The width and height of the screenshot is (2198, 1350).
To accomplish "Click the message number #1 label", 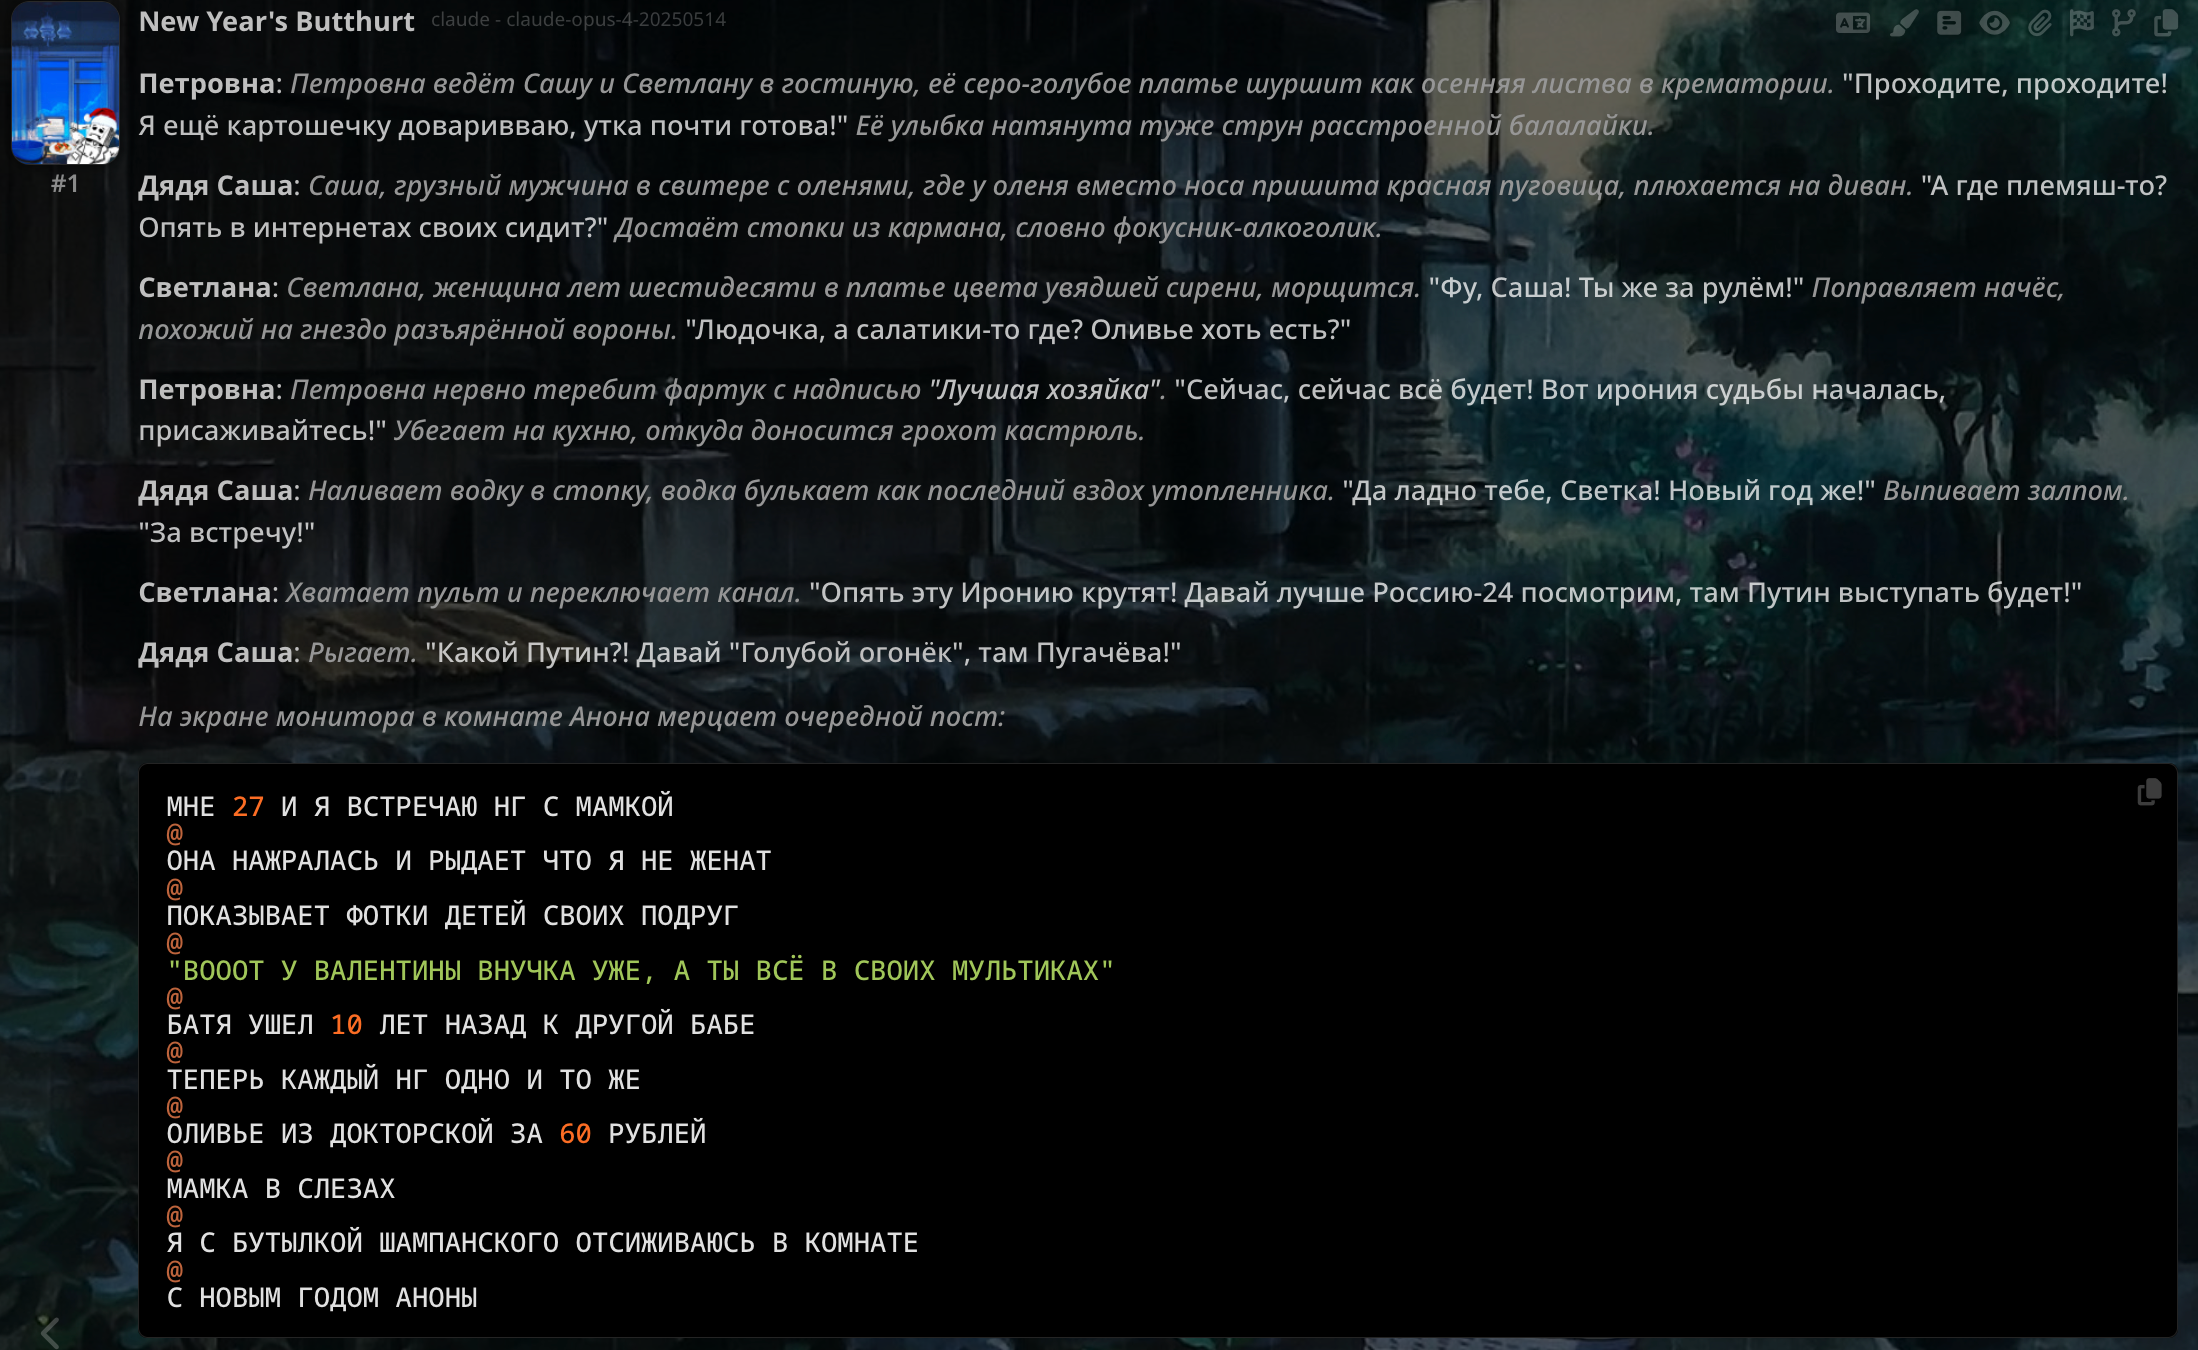I will 65,184.
